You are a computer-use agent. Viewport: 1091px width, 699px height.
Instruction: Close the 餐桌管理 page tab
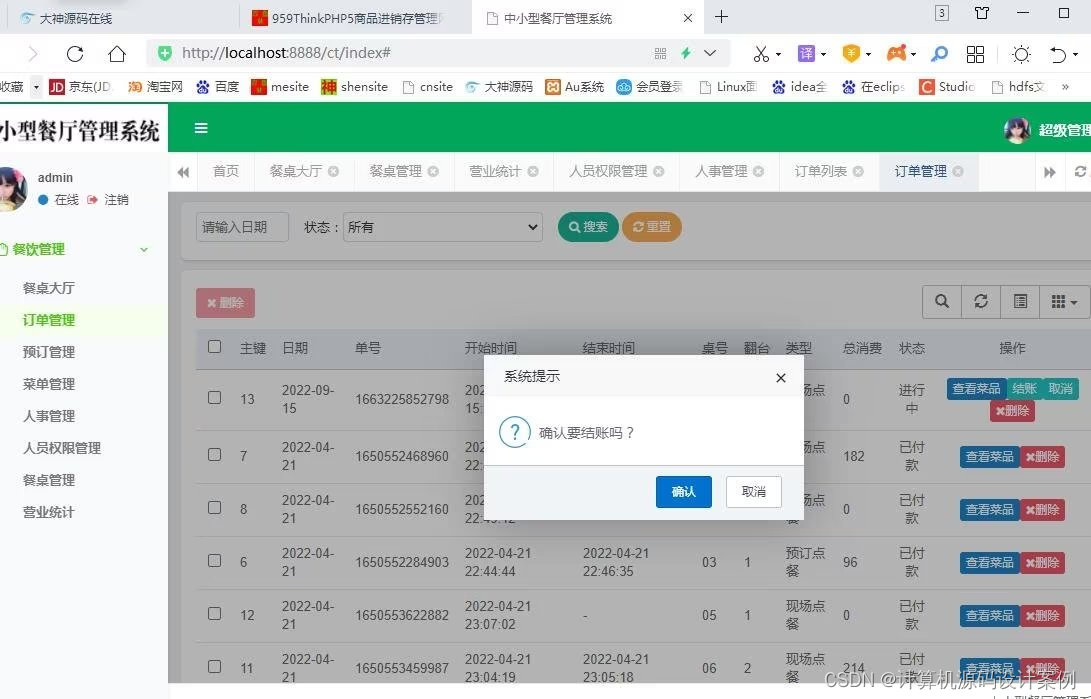433,171
